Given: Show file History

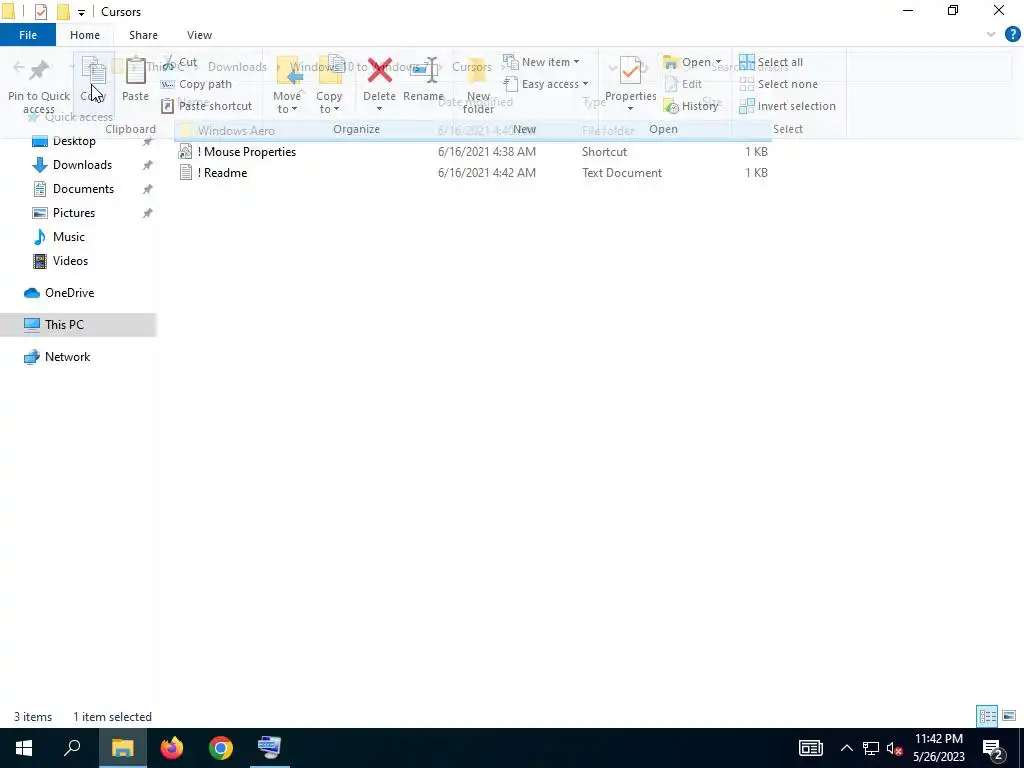Looking at the screenshot, I should (x=691, y=106).
